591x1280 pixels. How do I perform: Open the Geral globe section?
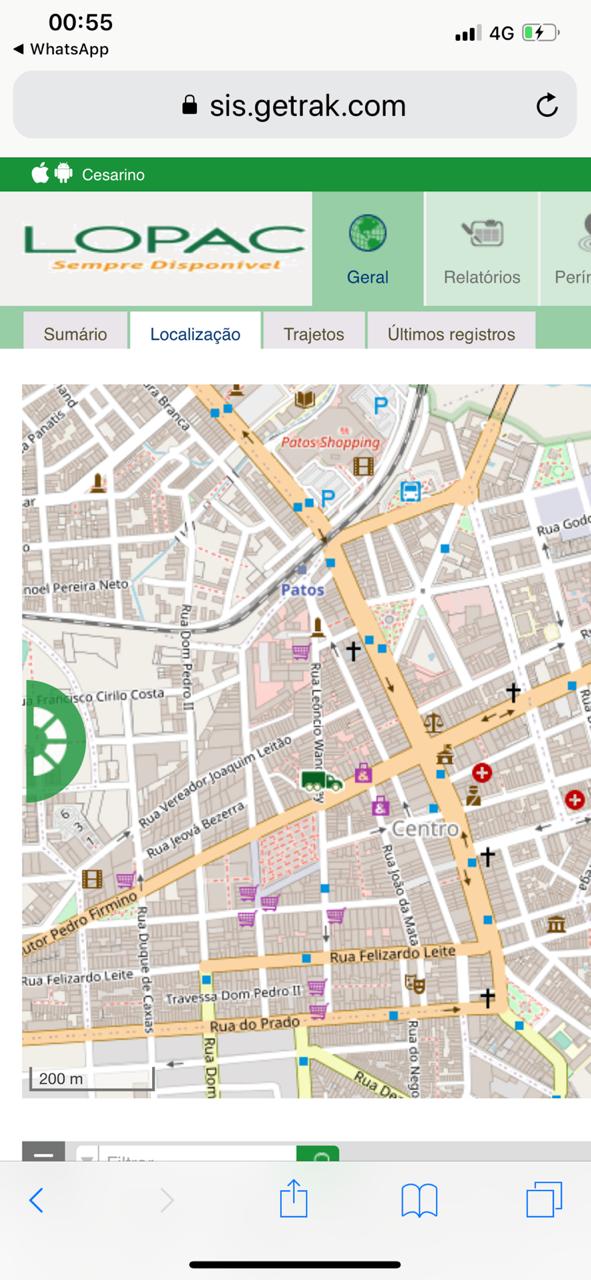click(368, 249)
